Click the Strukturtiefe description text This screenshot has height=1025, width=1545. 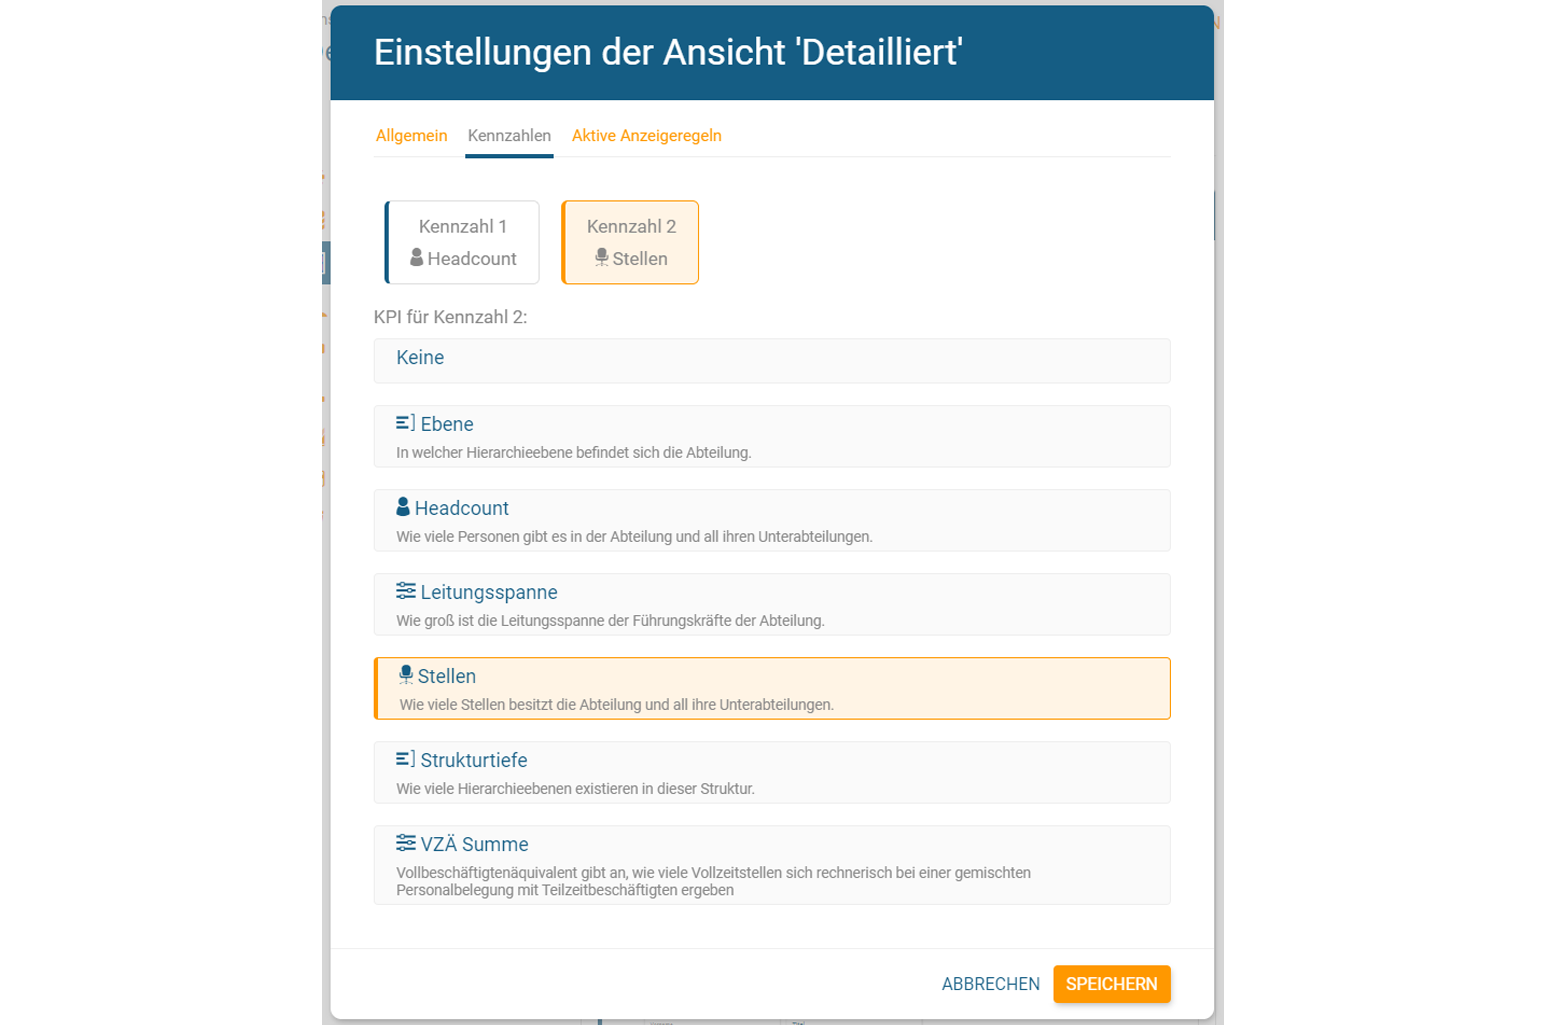click(x=575, y=789)
